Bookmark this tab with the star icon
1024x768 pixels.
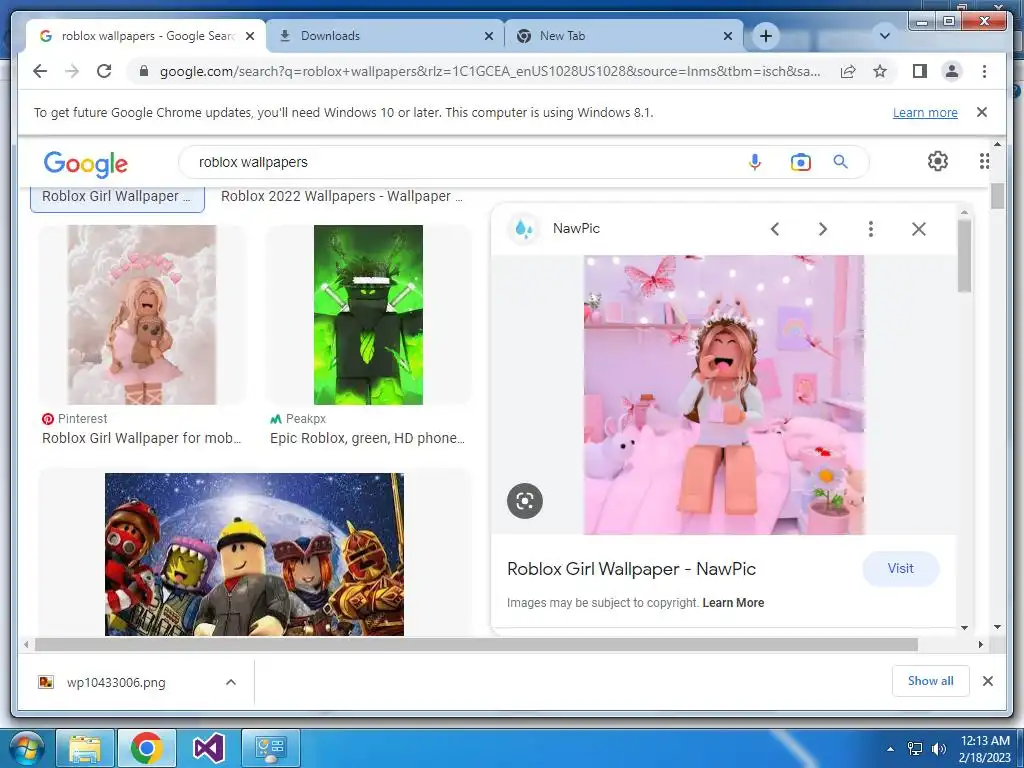[x=880, y=71]
